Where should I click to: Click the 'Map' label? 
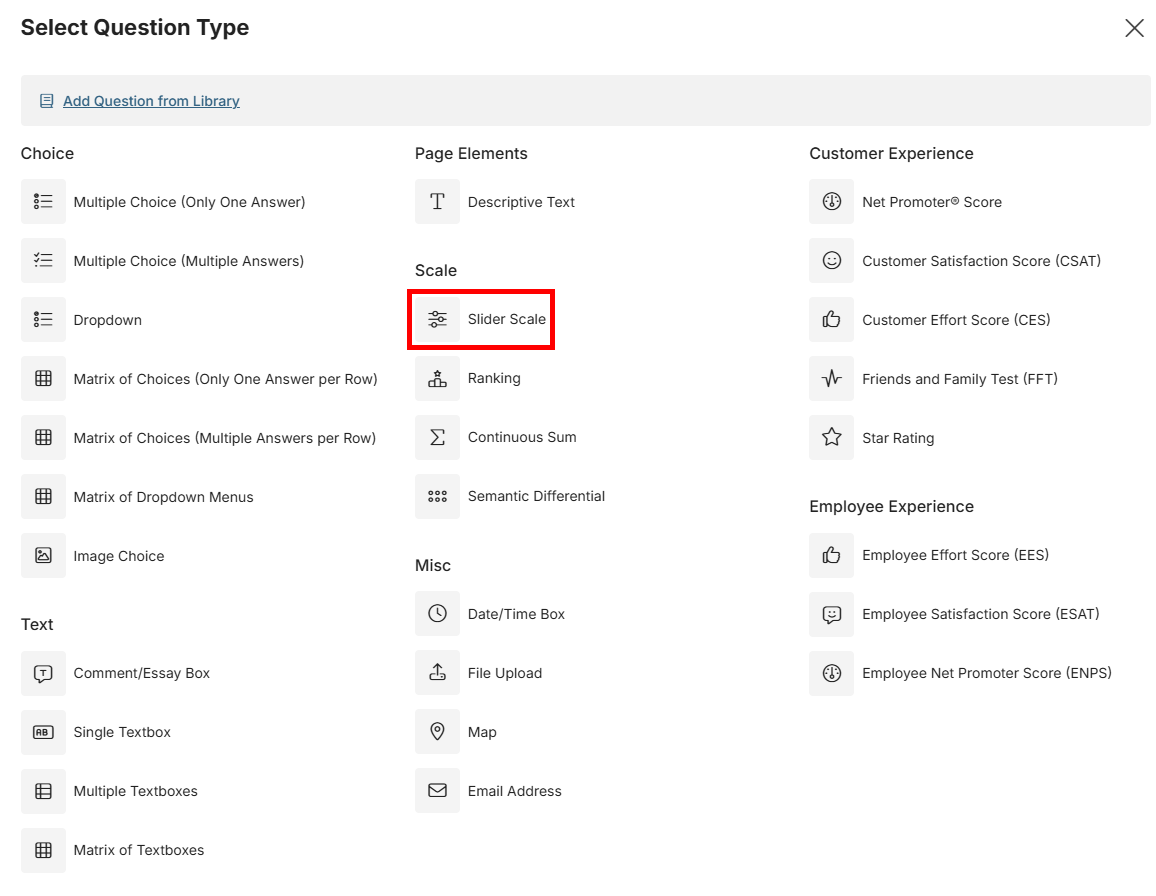pos(482,732)
